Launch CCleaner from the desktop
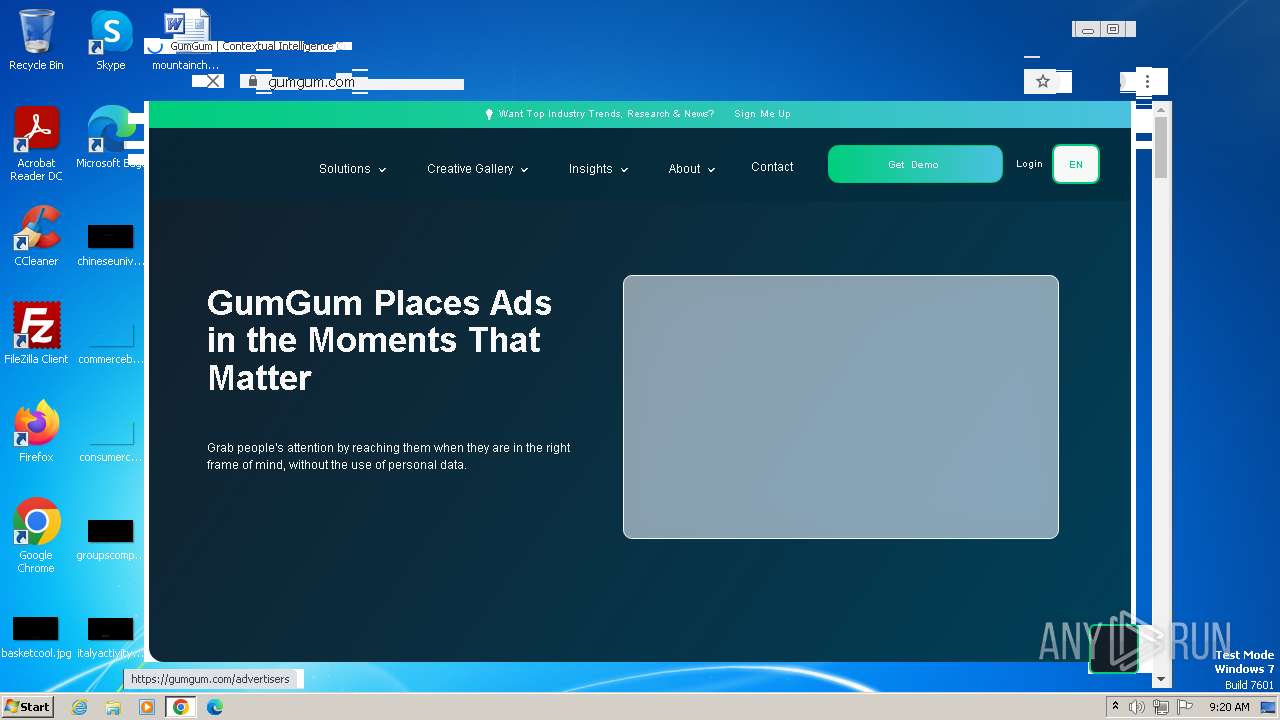1280x720 pixels. pyautogui.click(x=36, y=236)
